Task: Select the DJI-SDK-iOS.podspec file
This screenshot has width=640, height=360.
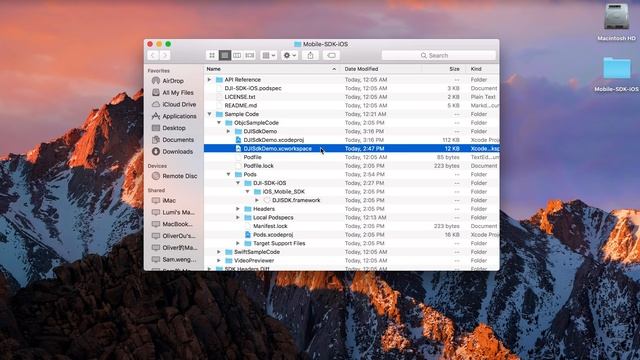Action: click(x=351, y=88)
